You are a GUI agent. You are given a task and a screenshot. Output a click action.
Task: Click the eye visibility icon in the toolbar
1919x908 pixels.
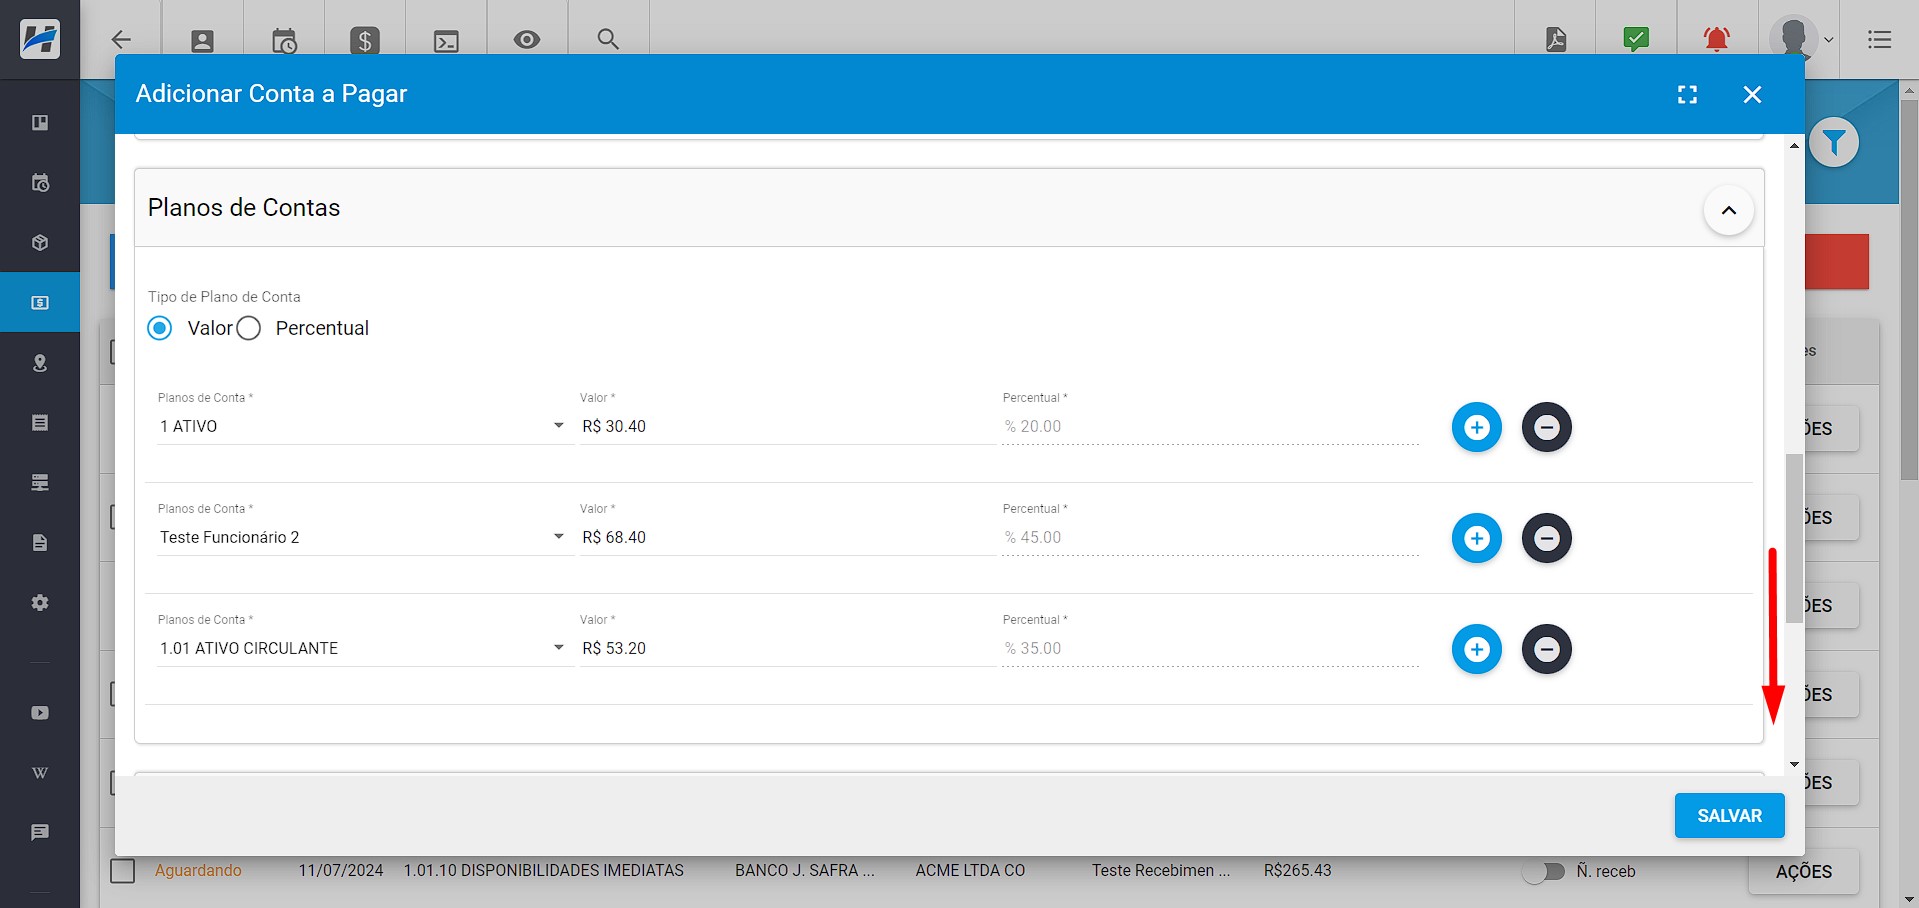pyautogui.click(x=527, y=40)
